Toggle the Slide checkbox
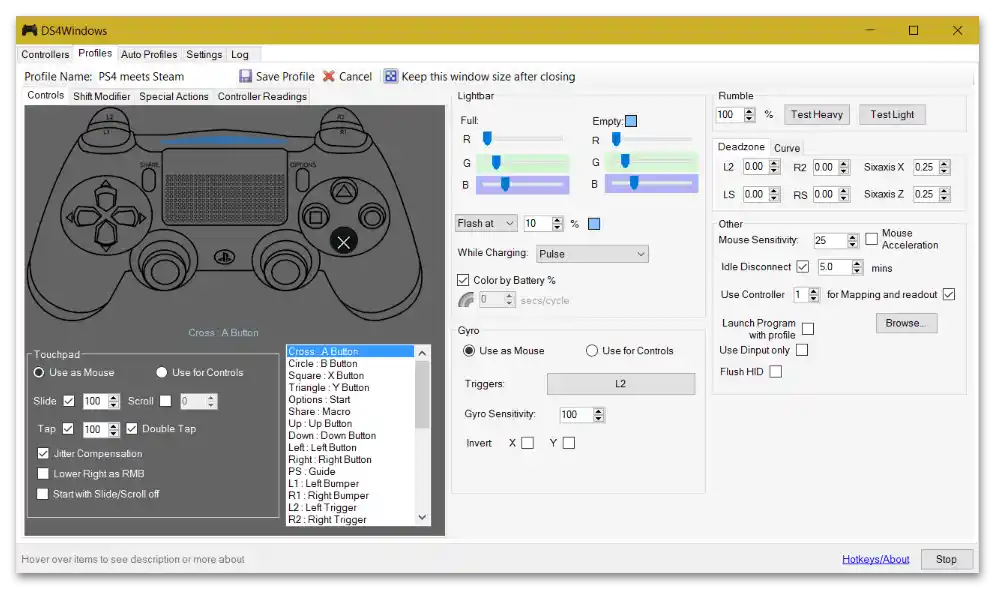995x589 pixels. point(69,401)
